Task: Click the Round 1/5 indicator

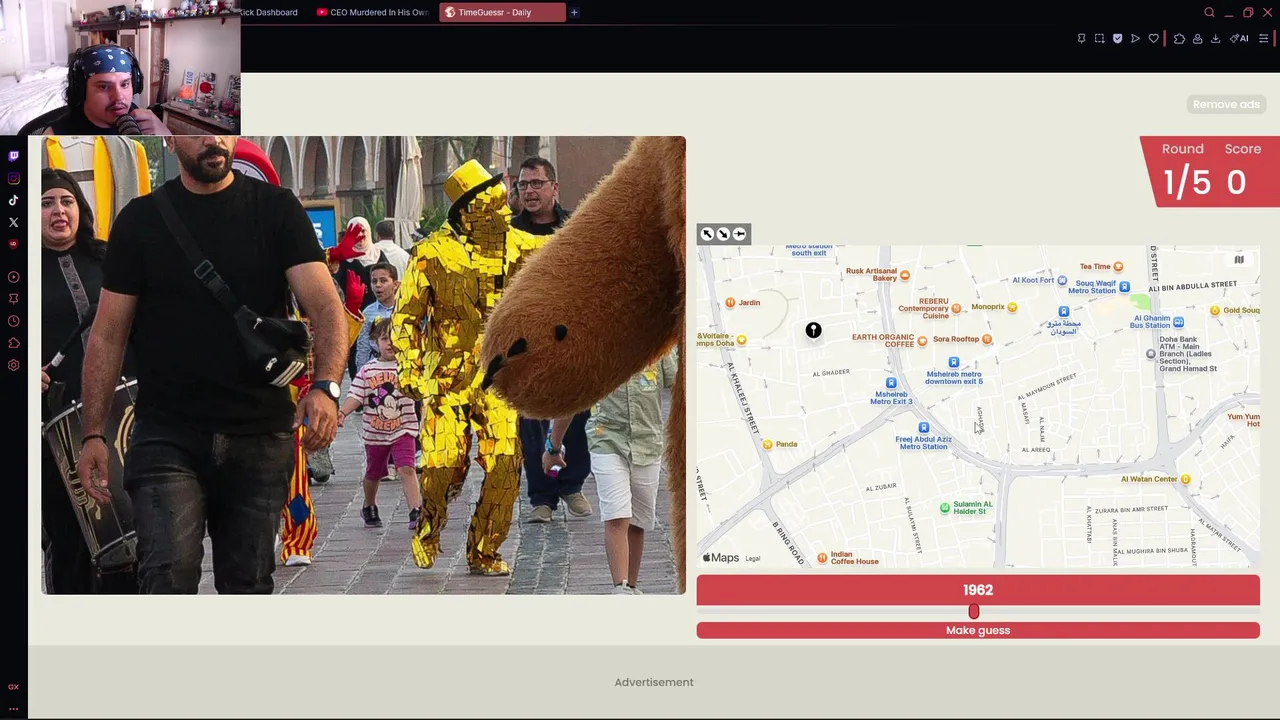Action: point(1185,172)
